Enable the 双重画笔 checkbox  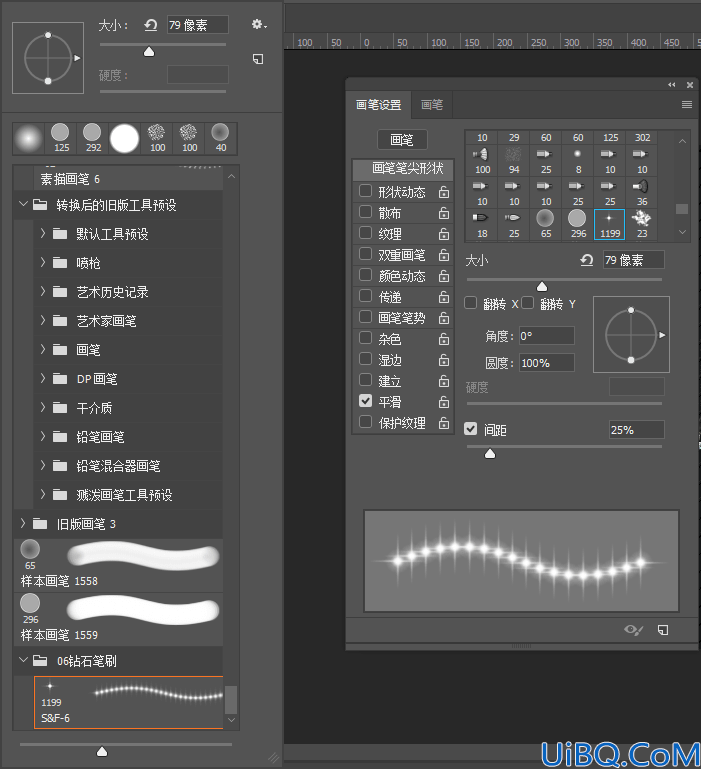pyautogui.click(x=365, y=254)
